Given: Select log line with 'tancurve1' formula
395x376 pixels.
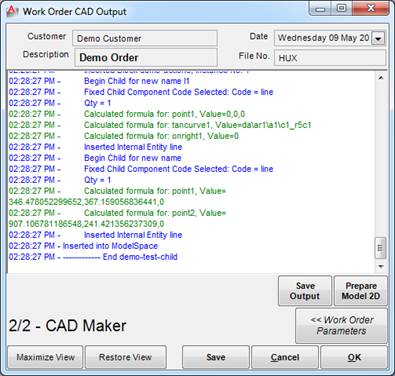Looking at the screenshot, I should (x=160, y=125).
